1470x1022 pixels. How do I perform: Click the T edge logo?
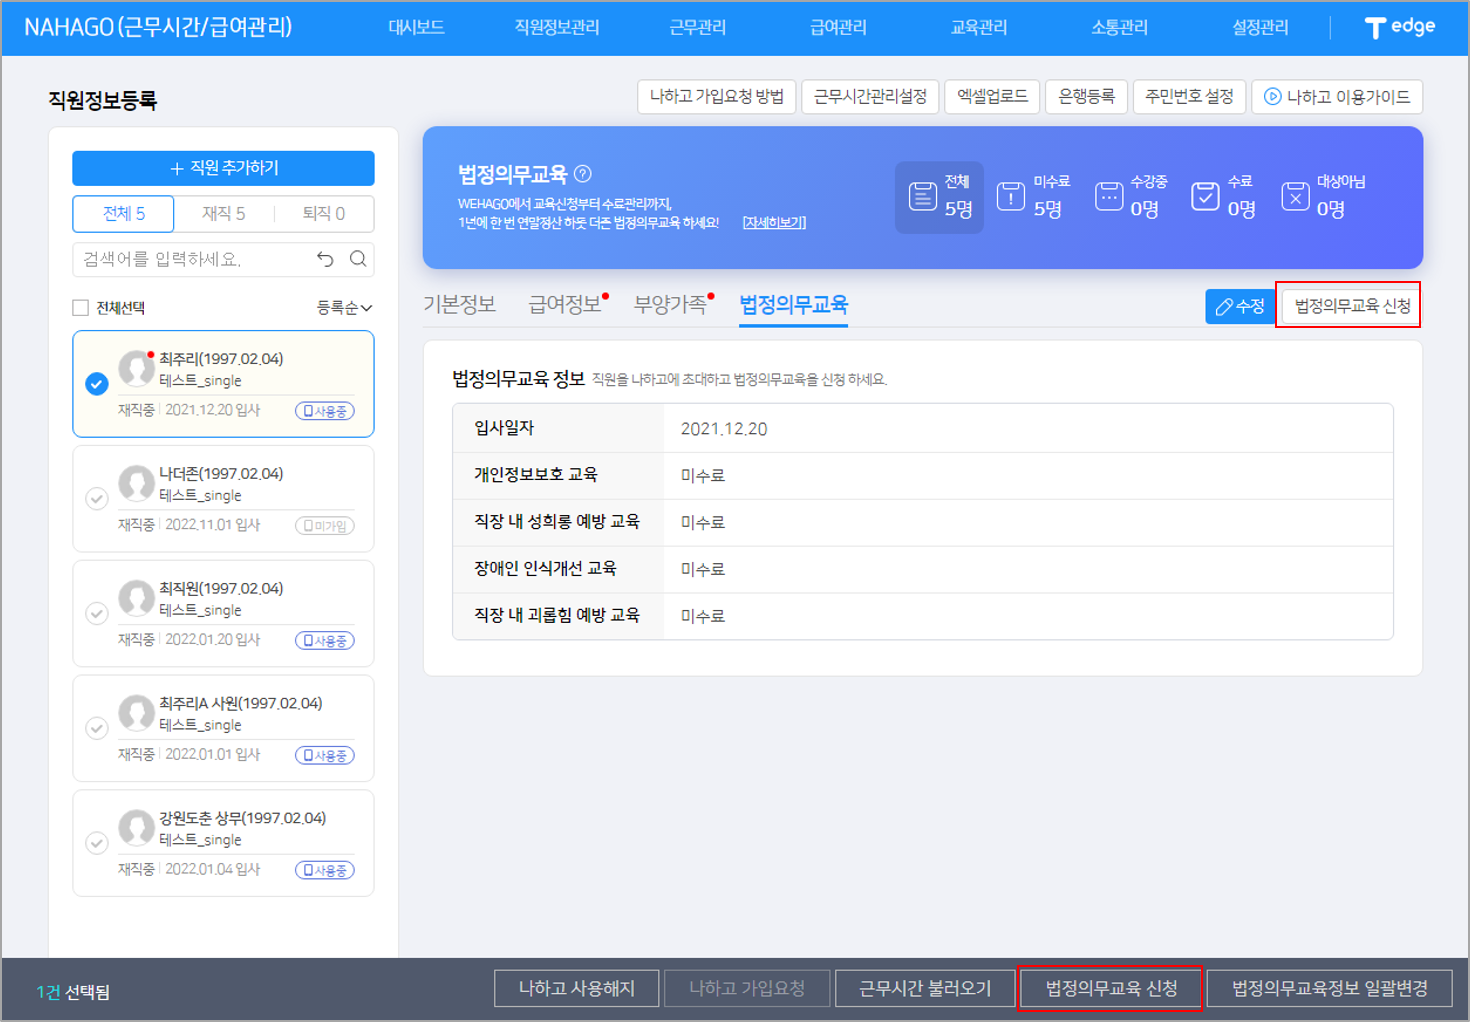click(1400, 27)
